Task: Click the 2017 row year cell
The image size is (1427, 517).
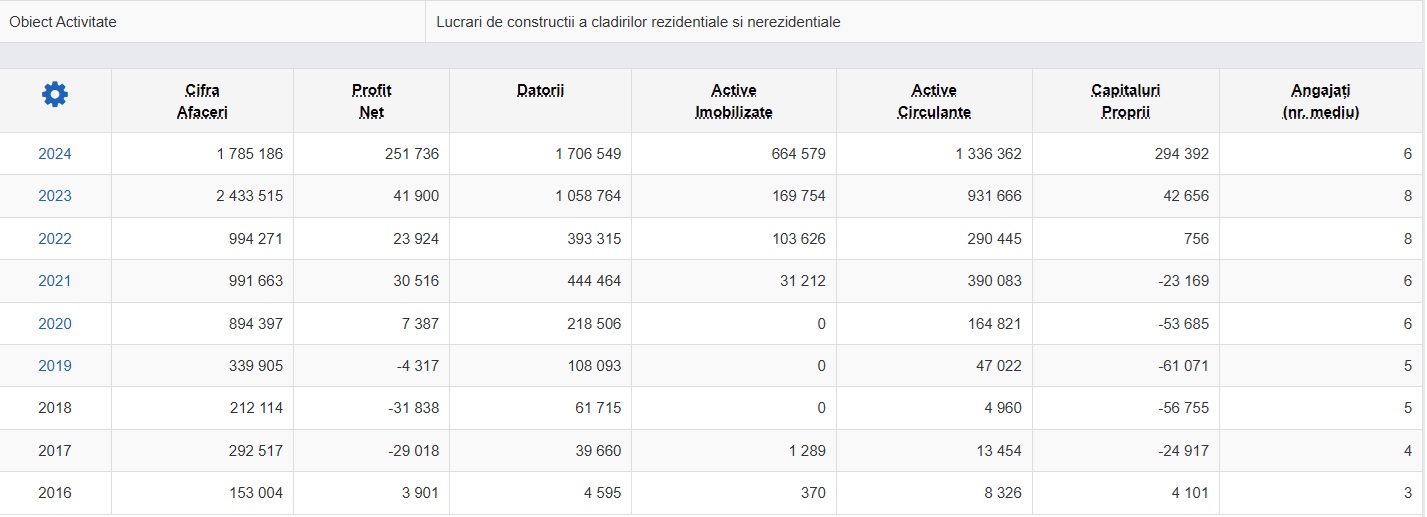Action: pos(55,451)
